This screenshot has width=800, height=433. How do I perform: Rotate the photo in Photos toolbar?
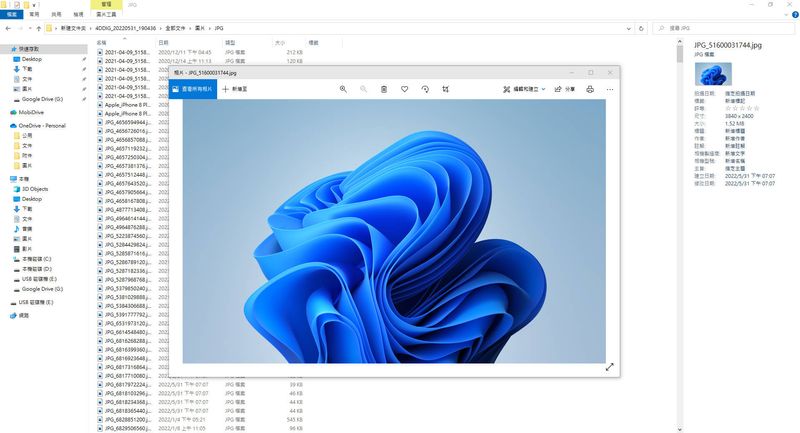[425, 89]
